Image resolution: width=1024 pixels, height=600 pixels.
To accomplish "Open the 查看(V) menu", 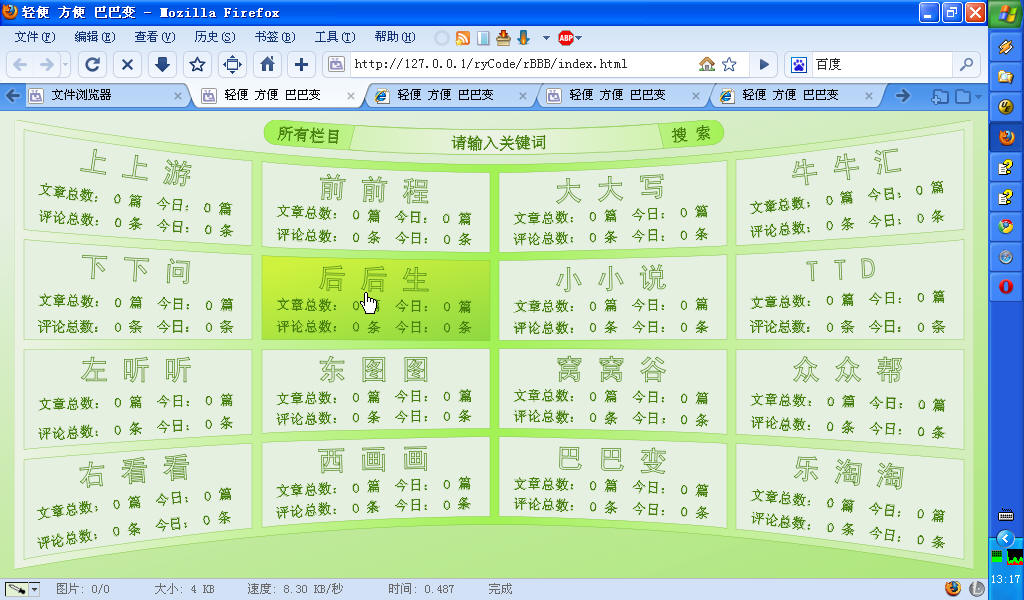I will click(x=155, y=37).
